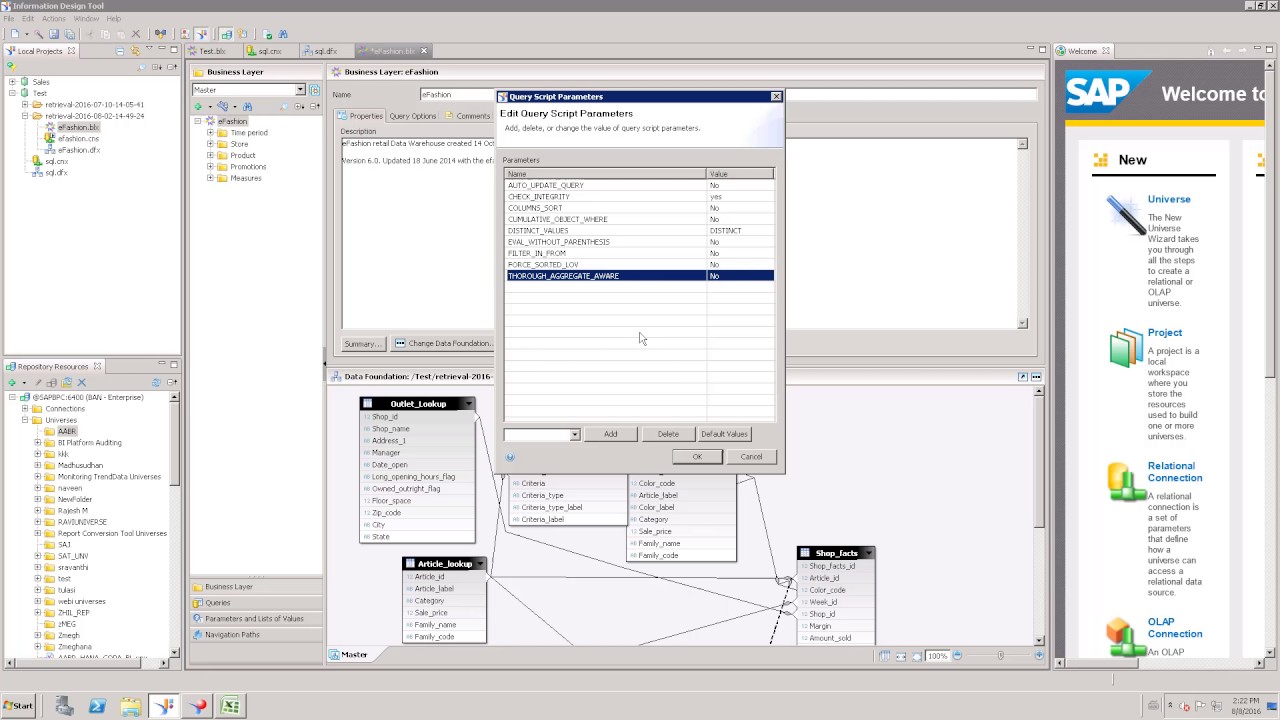Click the Default Values button

(x=724, y=434)
